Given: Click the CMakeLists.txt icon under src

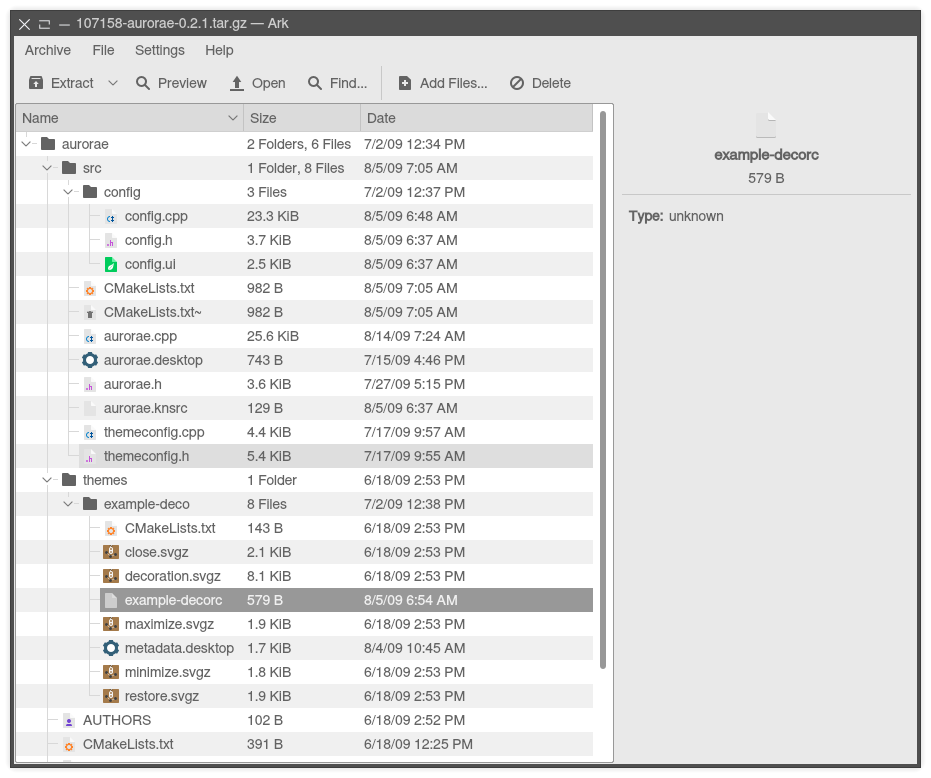Looking at the screenshot, I should tap(90, 289).
